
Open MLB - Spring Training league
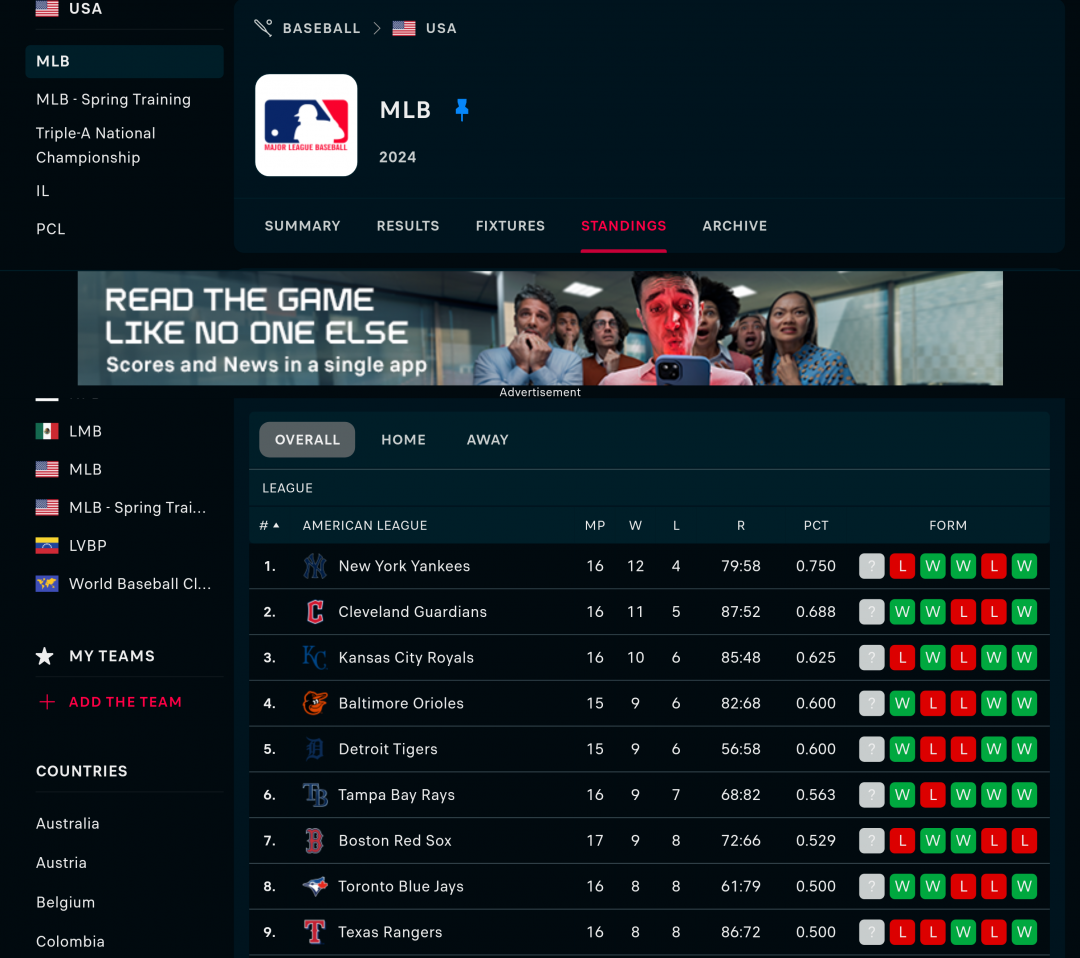pyautogui.click(x=114, y=99)
